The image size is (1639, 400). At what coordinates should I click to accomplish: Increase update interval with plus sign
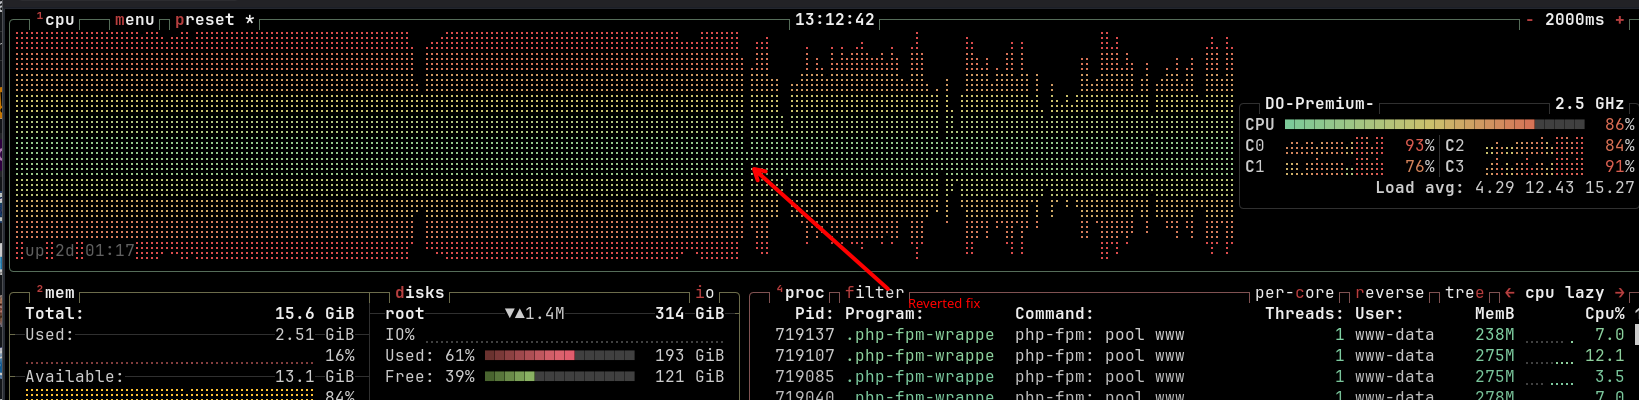[x=1620, y=20]
